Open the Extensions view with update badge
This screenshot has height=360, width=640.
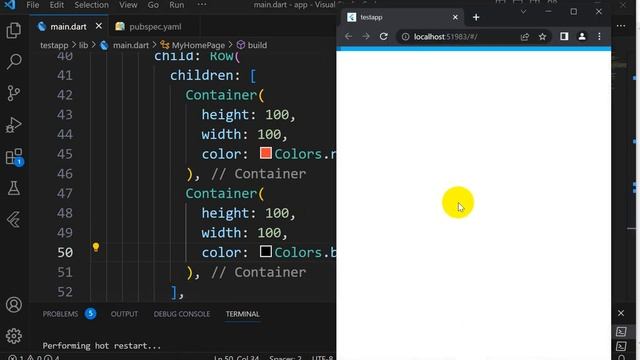pyautogui.click(x=14, y=157)
